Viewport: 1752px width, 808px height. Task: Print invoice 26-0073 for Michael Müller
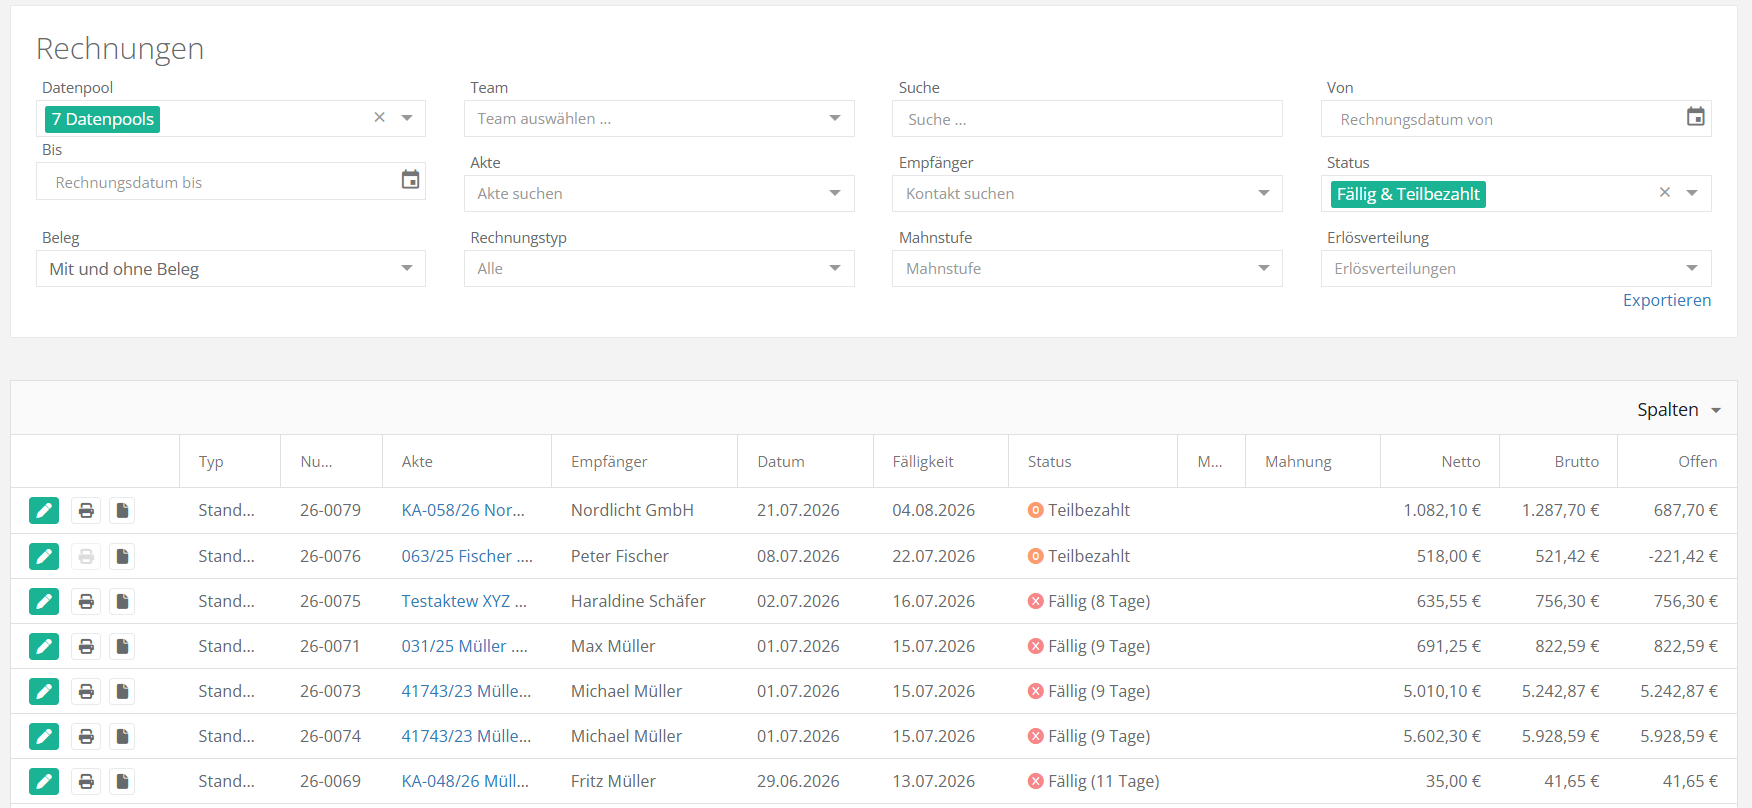point(86,691)
